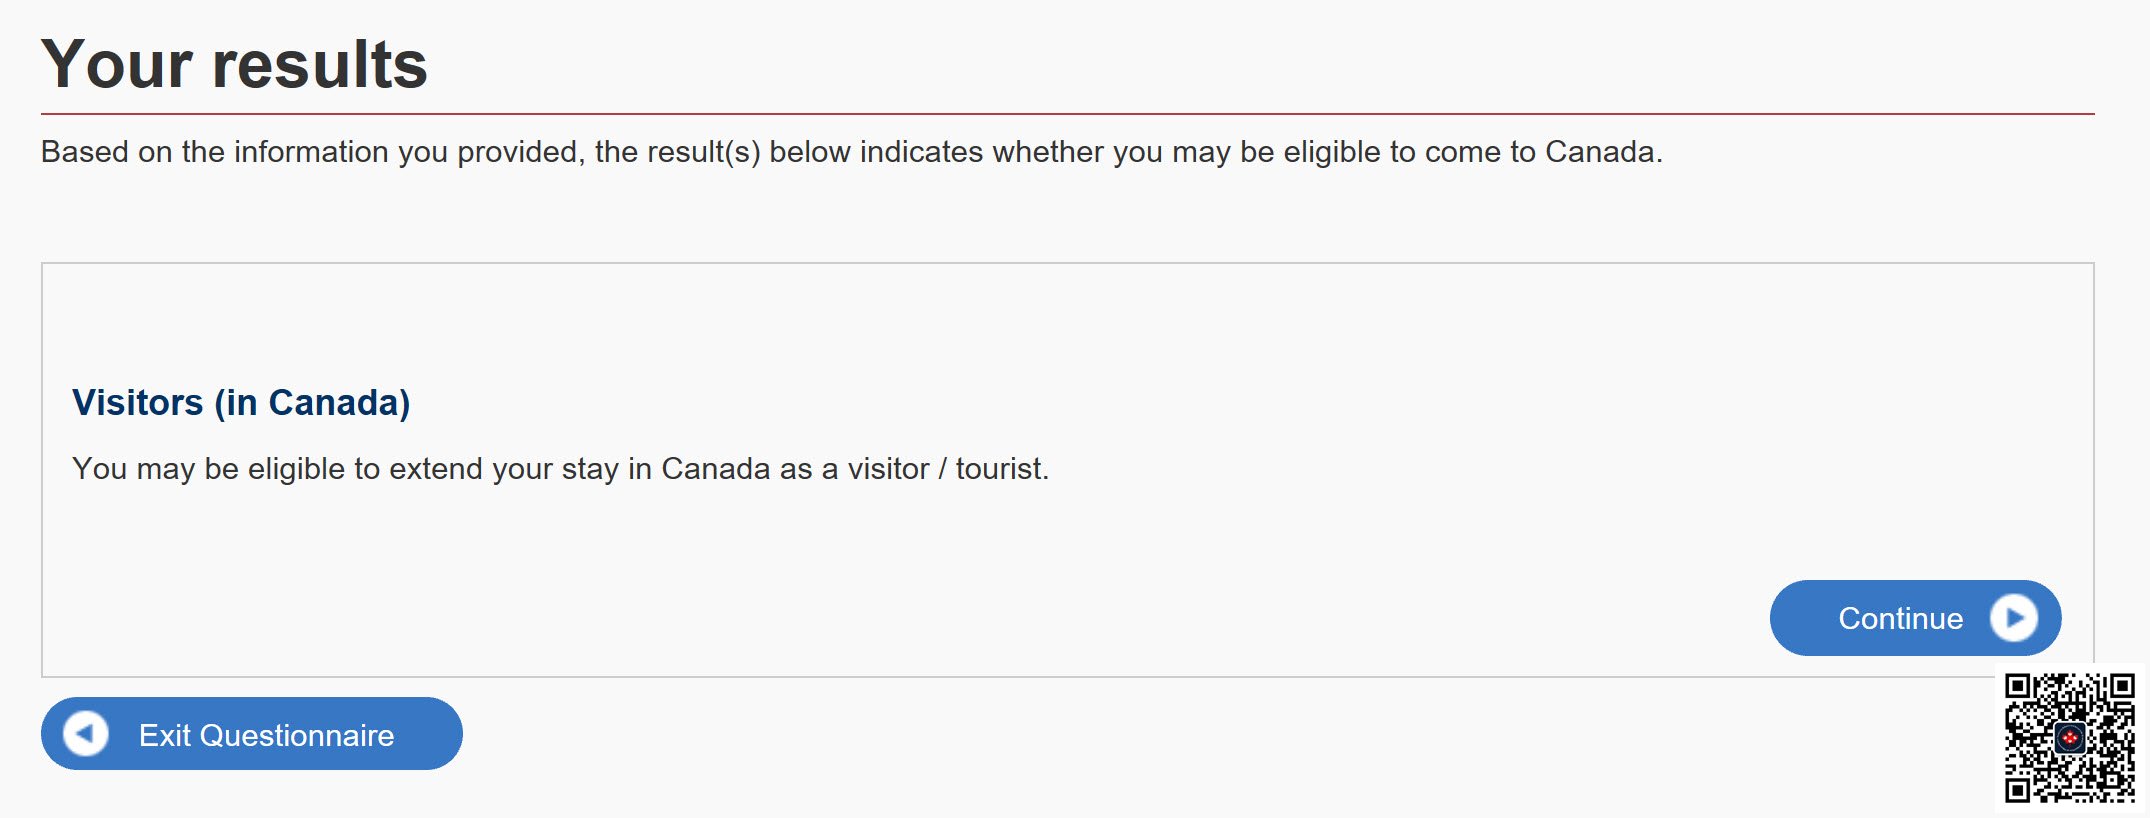The height and width of the screenshot is (818, 2150).
Task: Click the word "result(s)" in intro text
Action: coord(704,152)
